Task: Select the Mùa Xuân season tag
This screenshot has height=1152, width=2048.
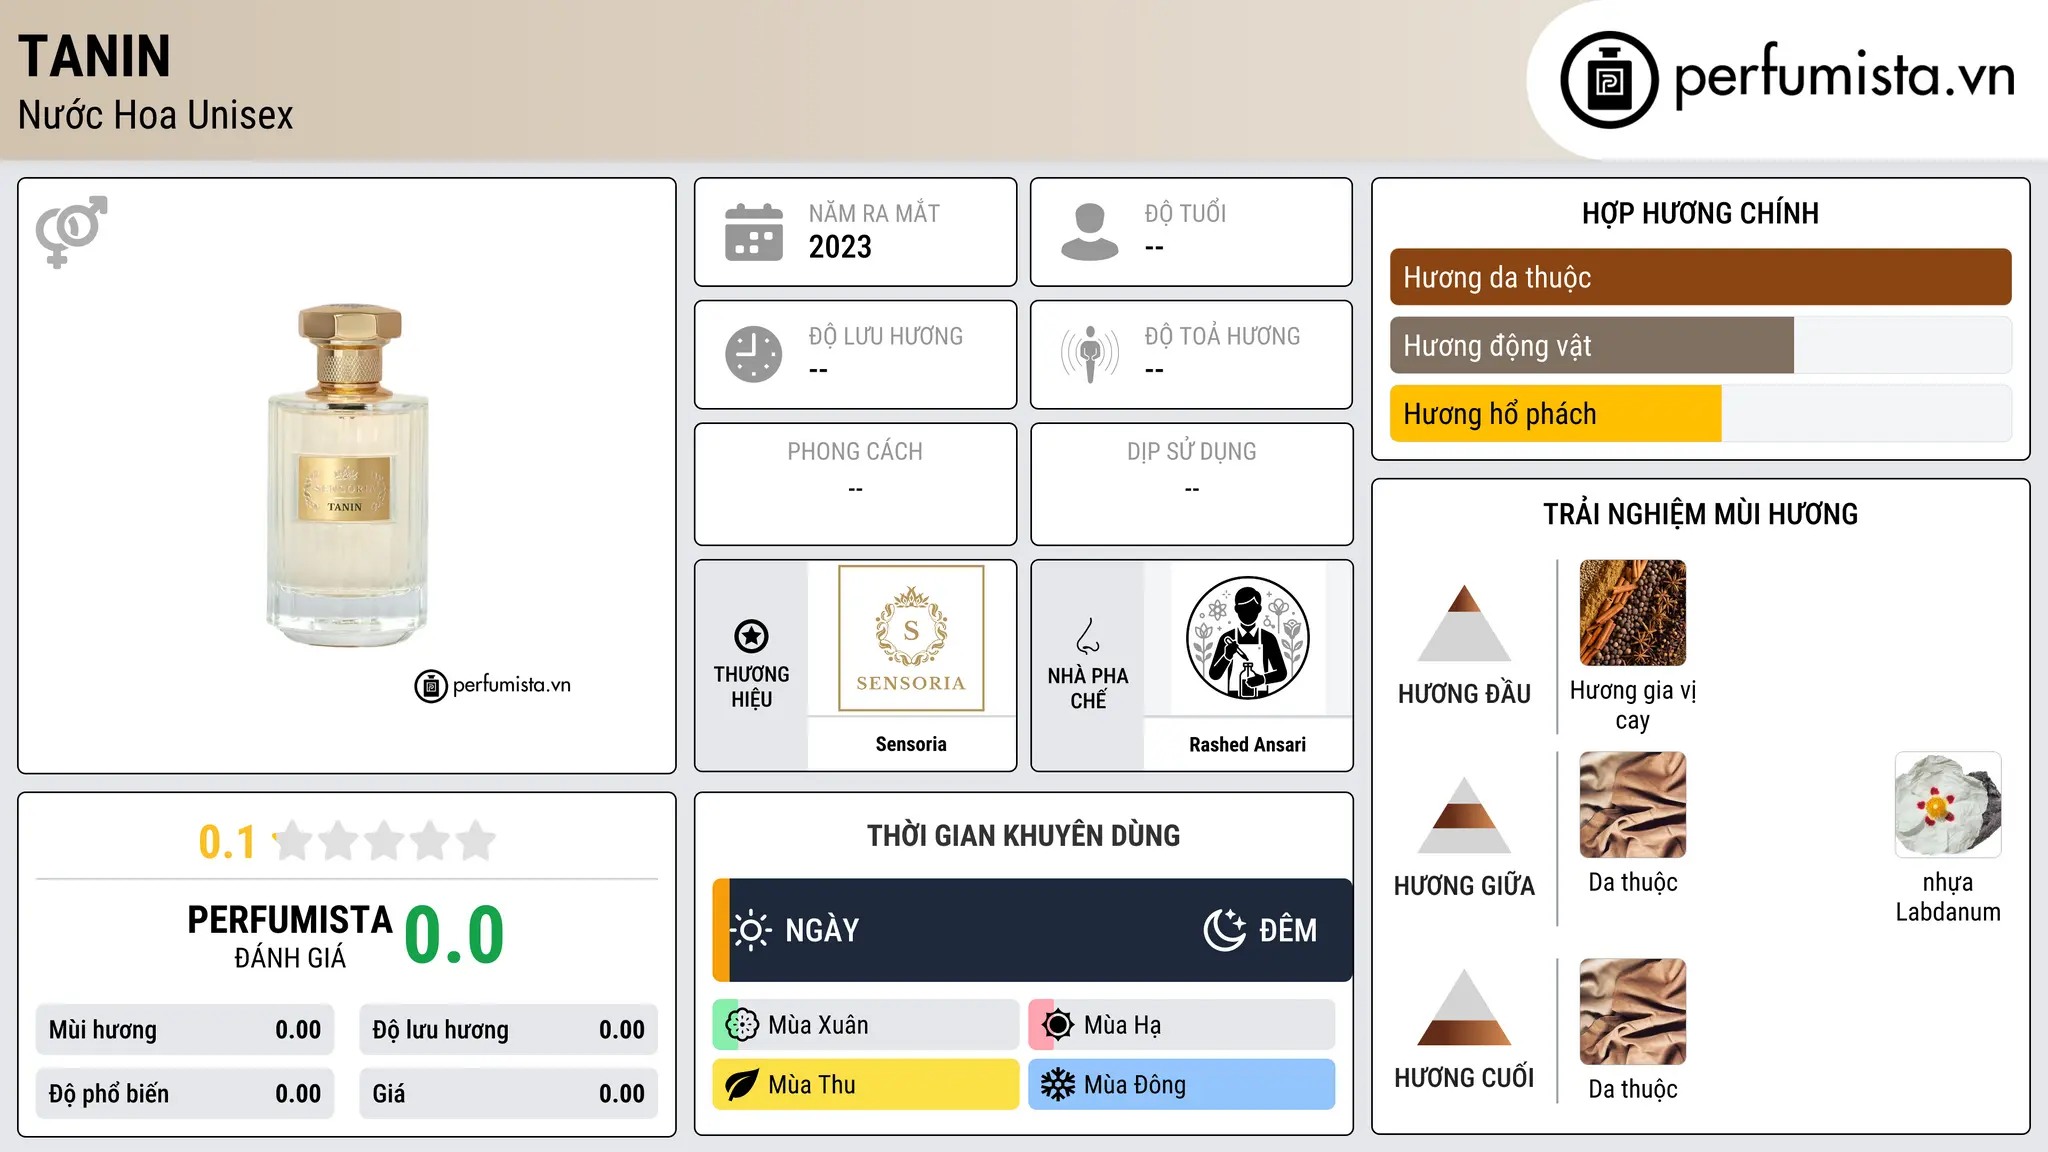Action: click(866, 1025)
